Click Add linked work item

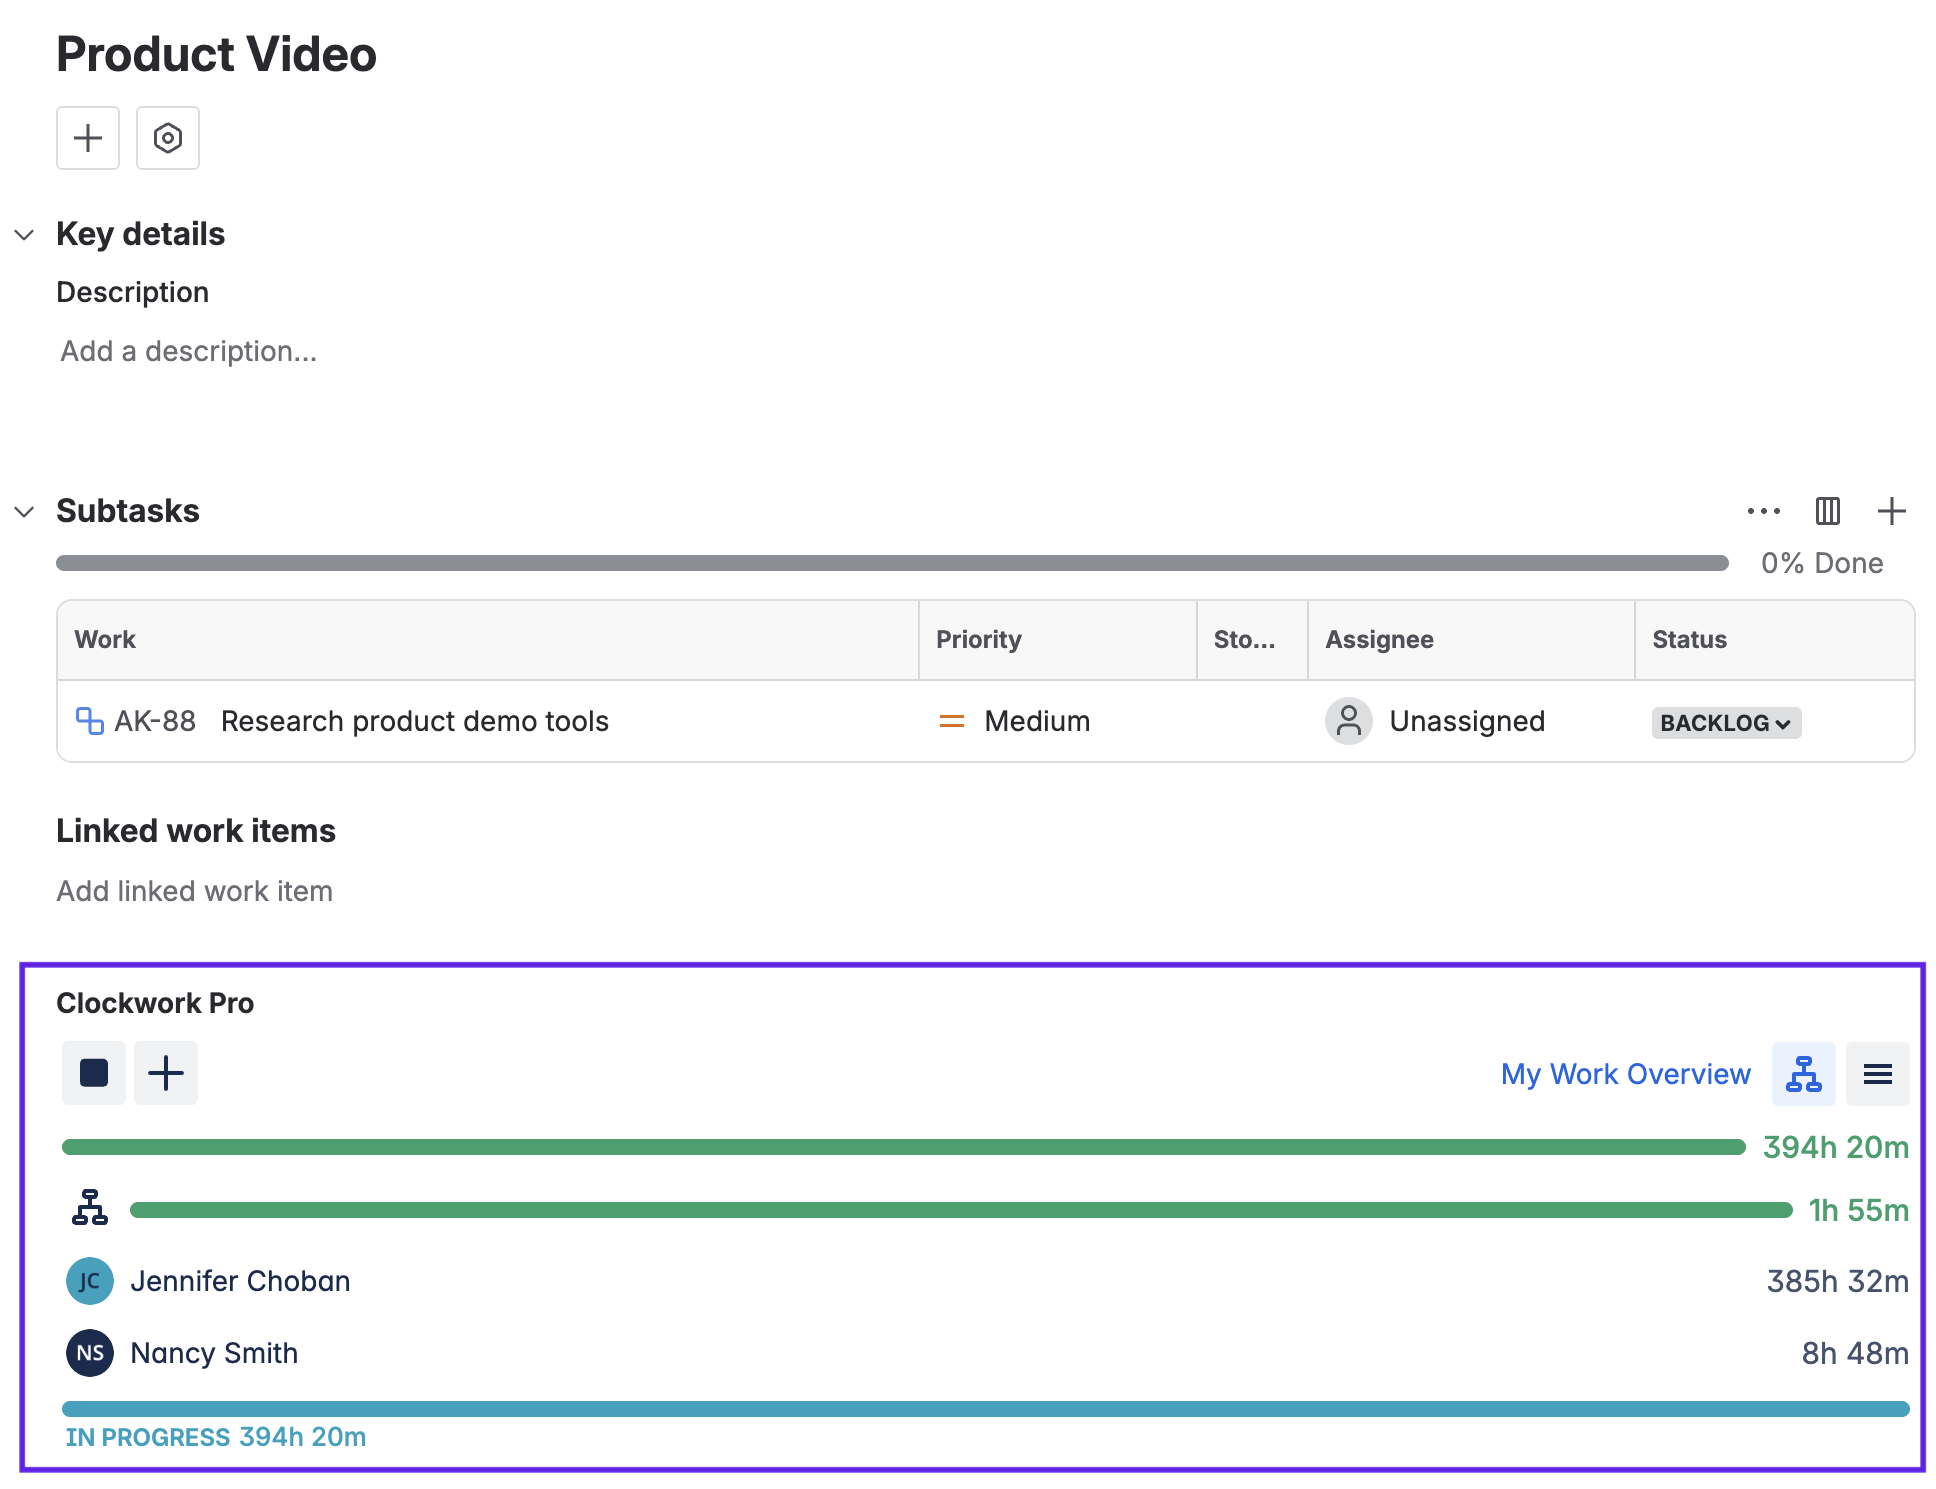[x=194, y=891]
